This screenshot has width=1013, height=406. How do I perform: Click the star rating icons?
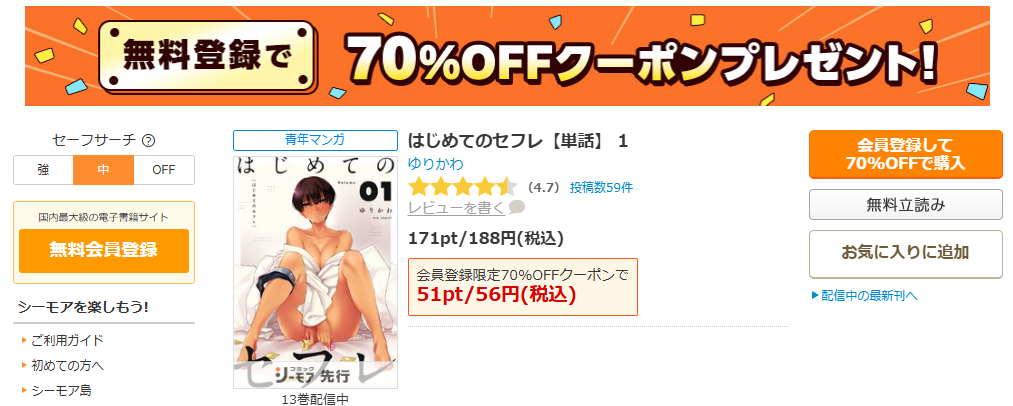tap(463, 187)
